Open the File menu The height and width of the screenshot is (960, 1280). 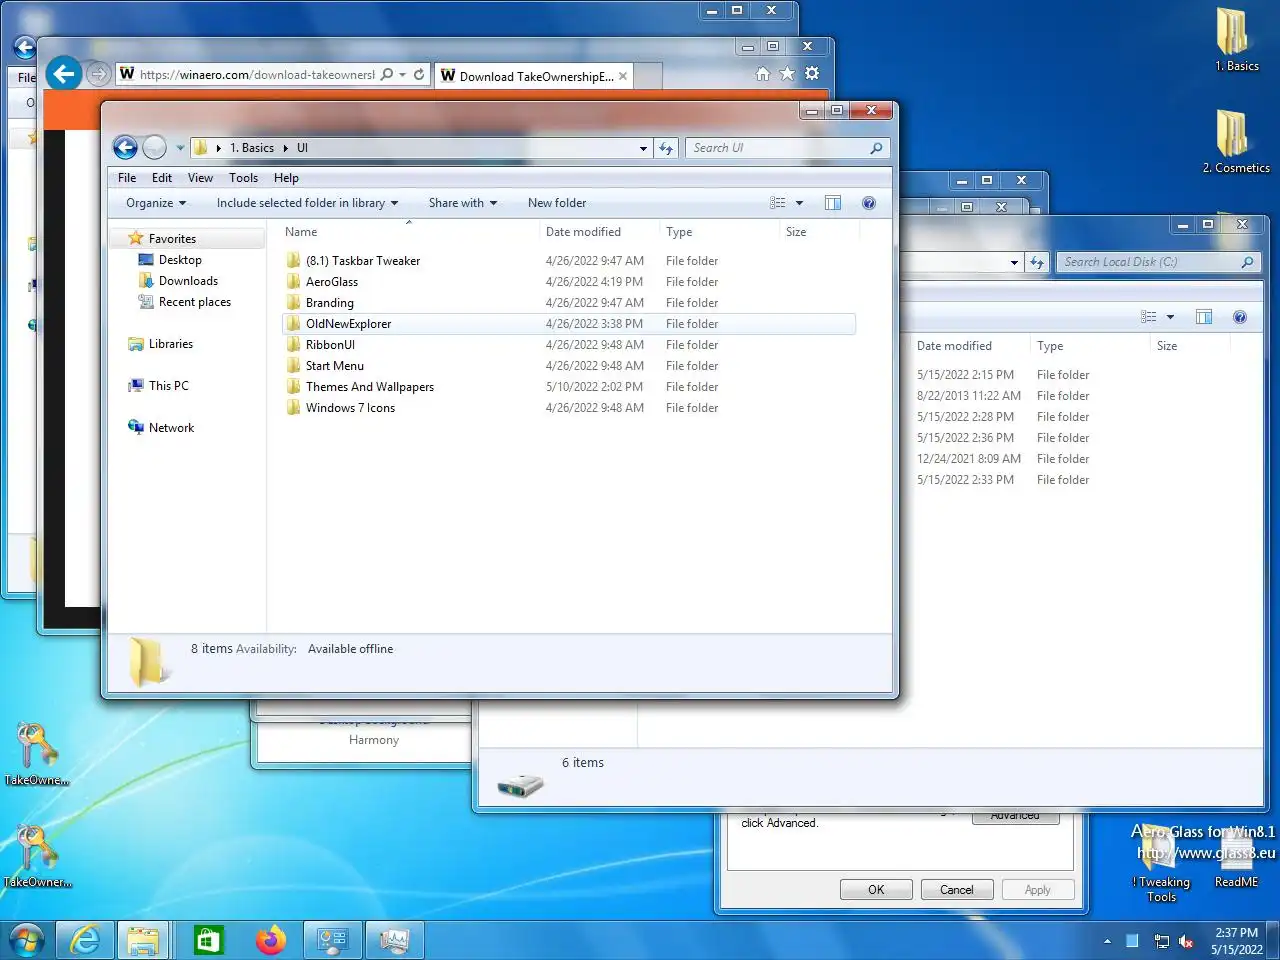(x=127, y=178)
